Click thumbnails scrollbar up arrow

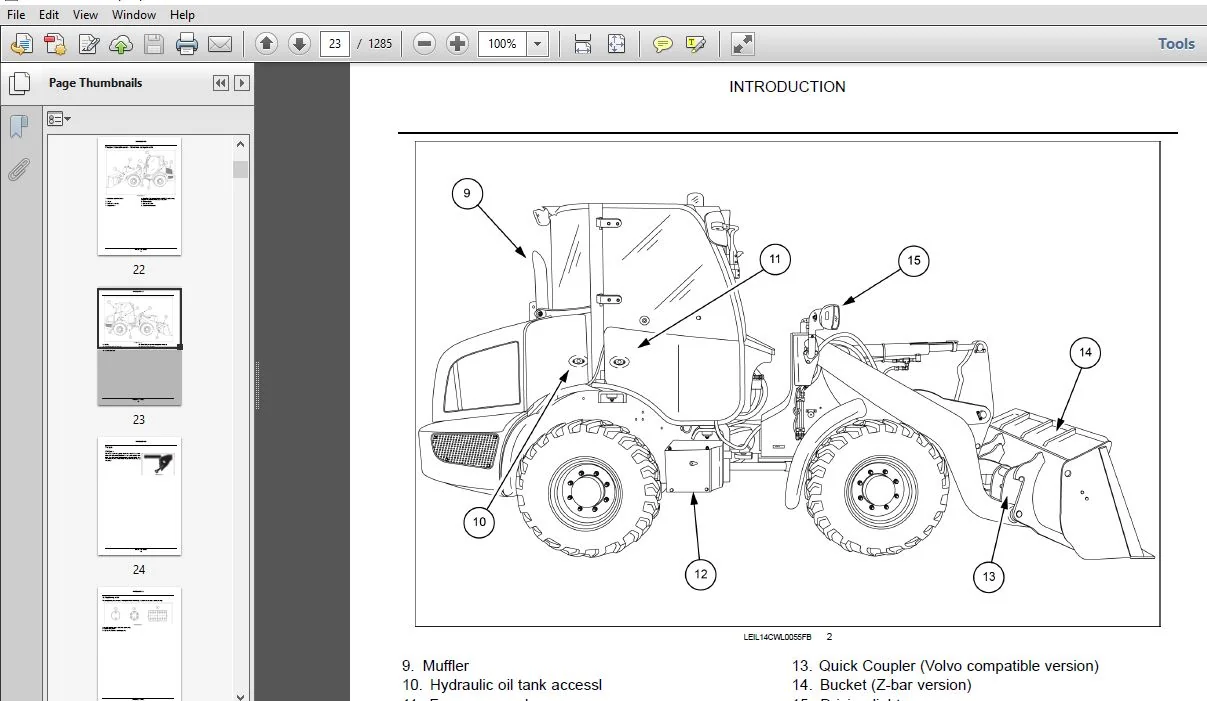point(240,144)
